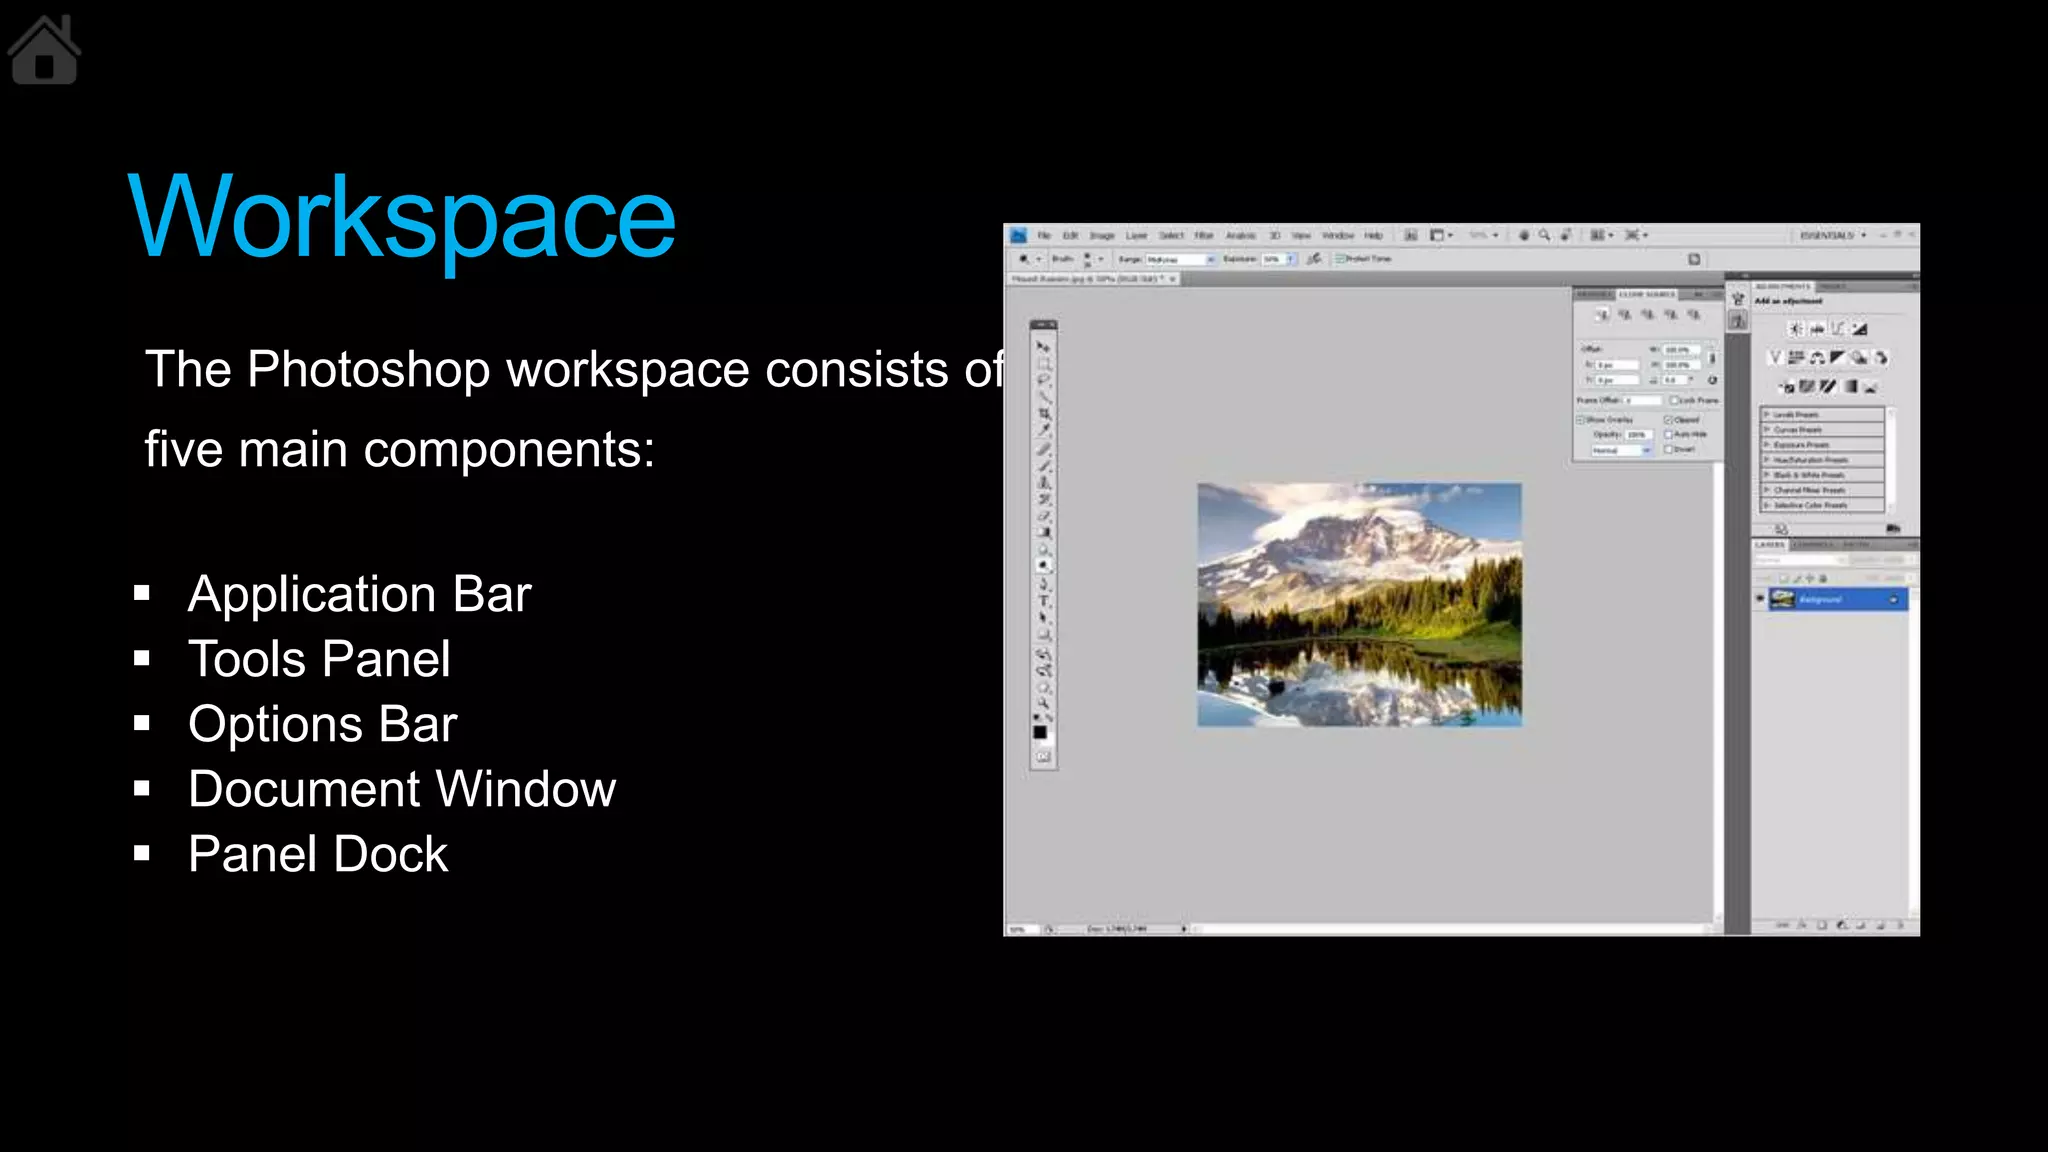Open the Filter menu
Viewport: 2048px width, 1152px height.
coord(1204,235)
